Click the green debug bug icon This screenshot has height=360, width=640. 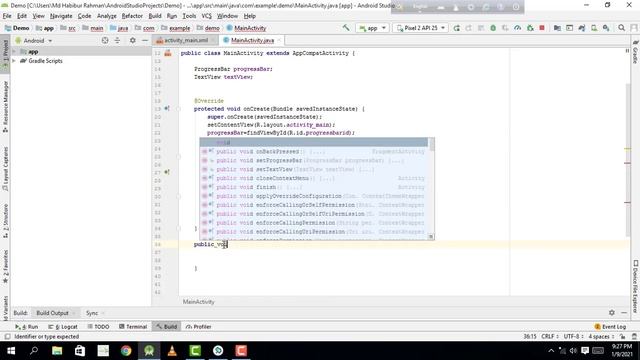coord(493,28)
